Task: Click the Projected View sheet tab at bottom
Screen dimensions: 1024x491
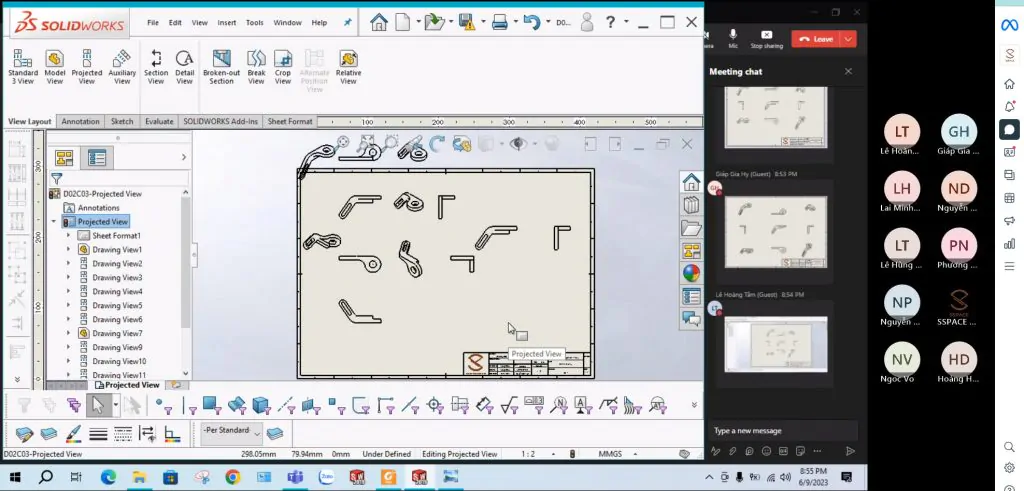Action: tap(127, 385)
